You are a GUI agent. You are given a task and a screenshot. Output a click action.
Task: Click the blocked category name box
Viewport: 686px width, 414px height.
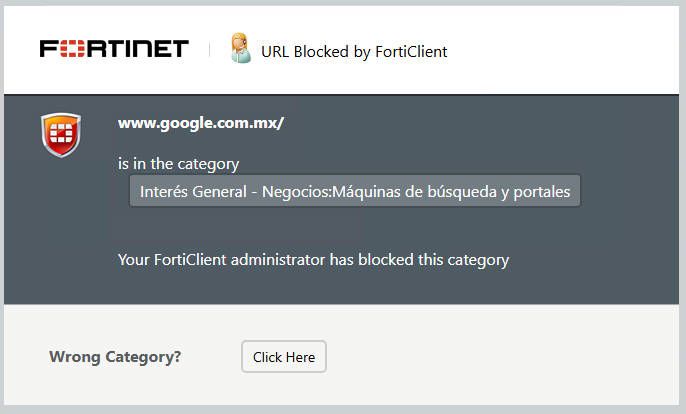click(x=355, y=191)
